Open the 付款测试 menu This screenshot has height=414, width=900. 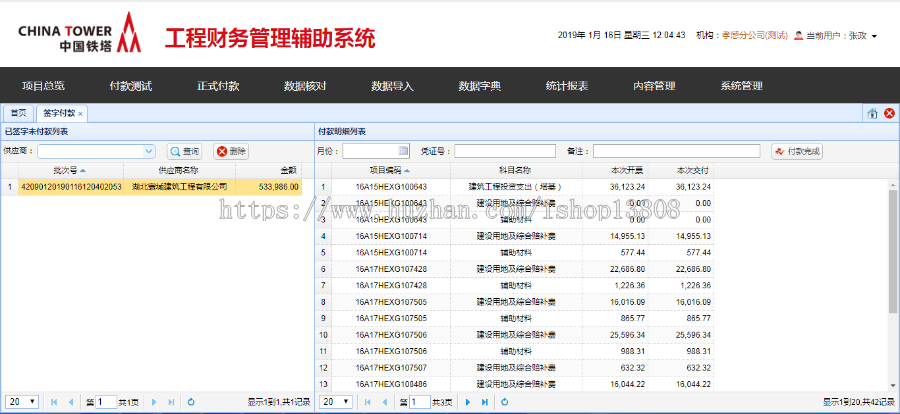pyautogui.click(x=131, y=86)
